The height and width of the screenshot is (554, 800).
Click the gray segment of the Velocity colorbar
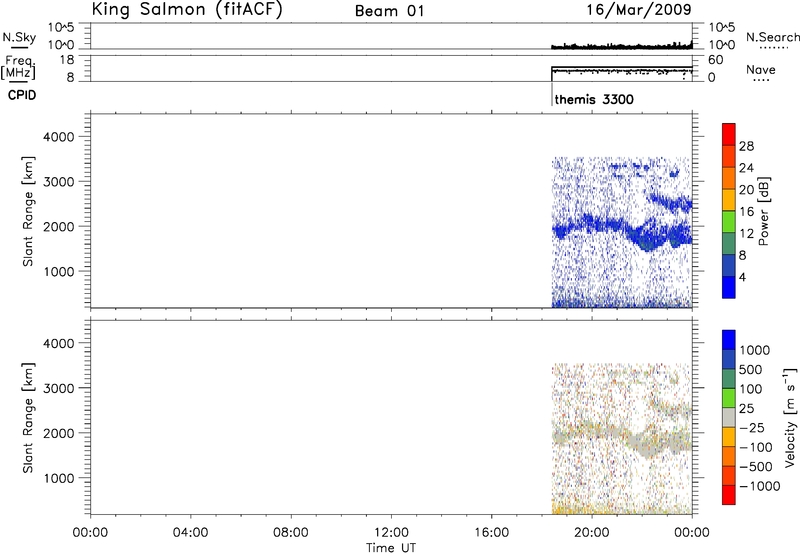(729, 417)
